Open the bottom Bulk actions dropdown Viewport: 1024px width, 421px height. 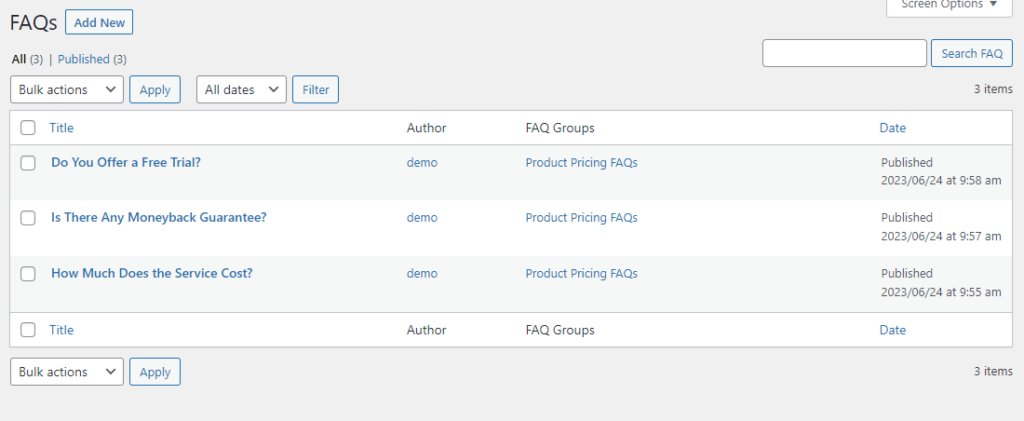click(67, 371)
